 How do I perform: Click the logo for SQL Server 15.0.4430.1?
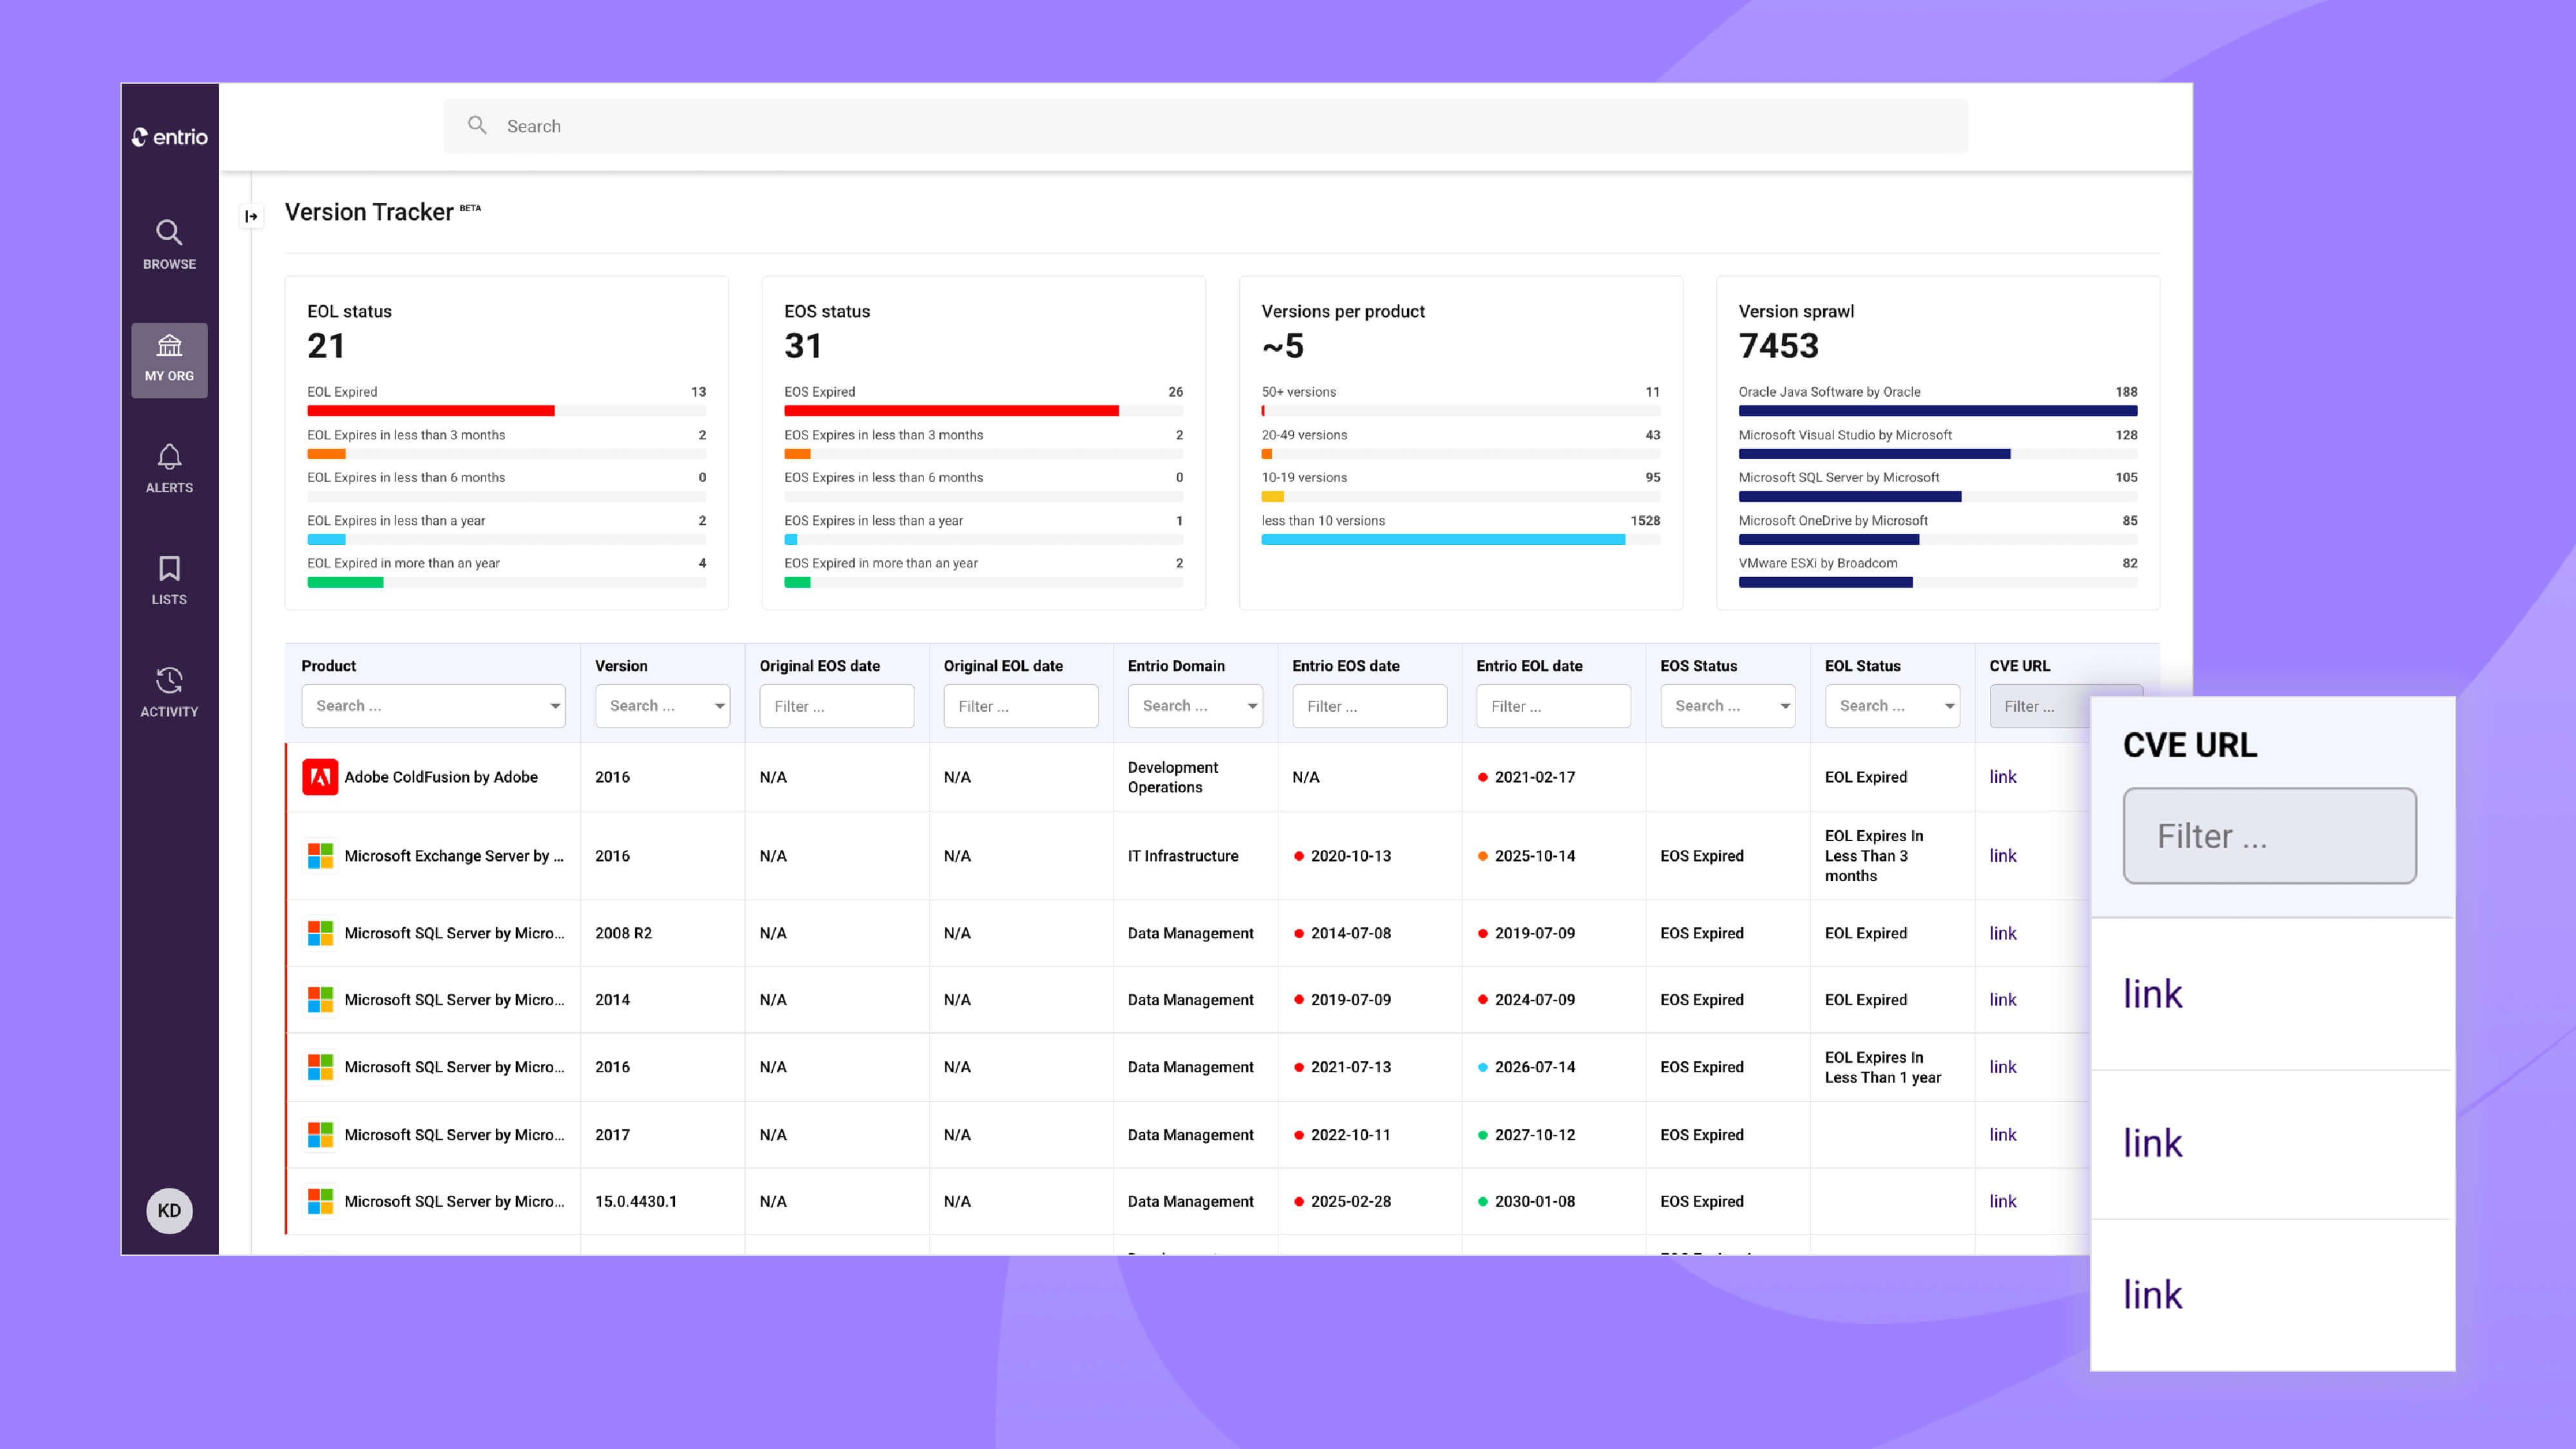(x=320, y=1201)
